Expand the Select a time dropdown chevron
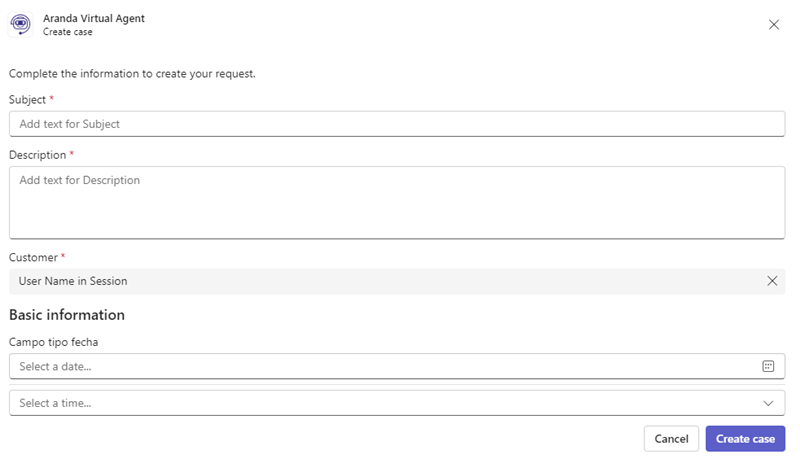Image resolution: width=800 pixels, height=467 pixels. pos(768,403)
